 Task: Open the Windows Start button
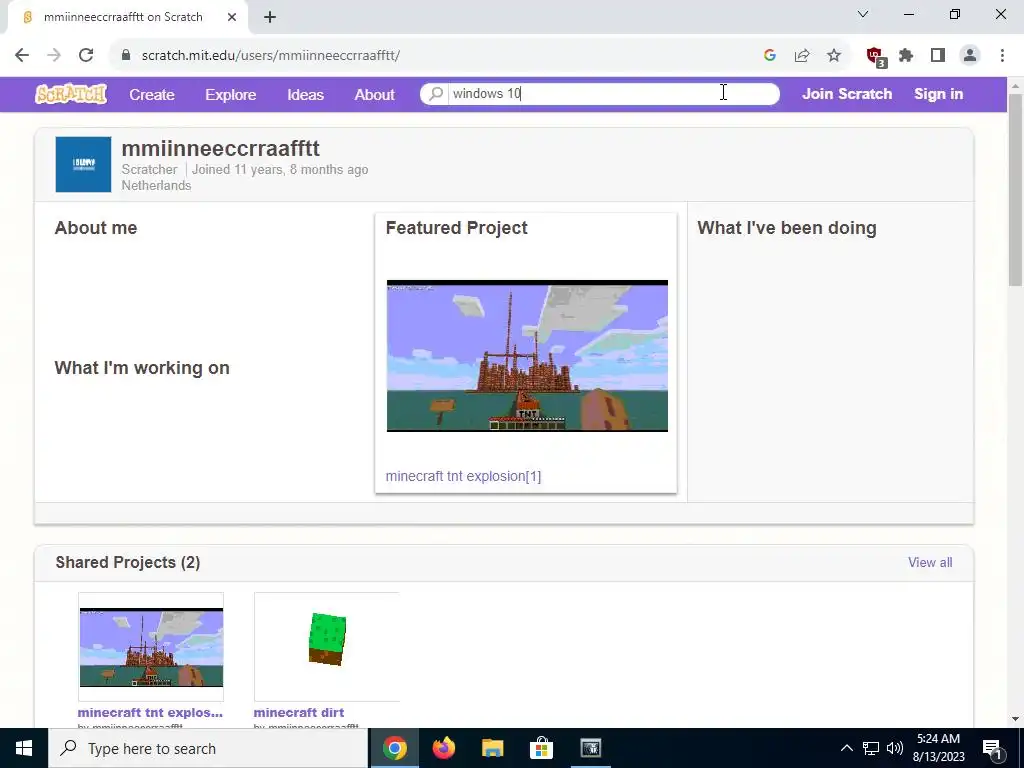[24, 748]
